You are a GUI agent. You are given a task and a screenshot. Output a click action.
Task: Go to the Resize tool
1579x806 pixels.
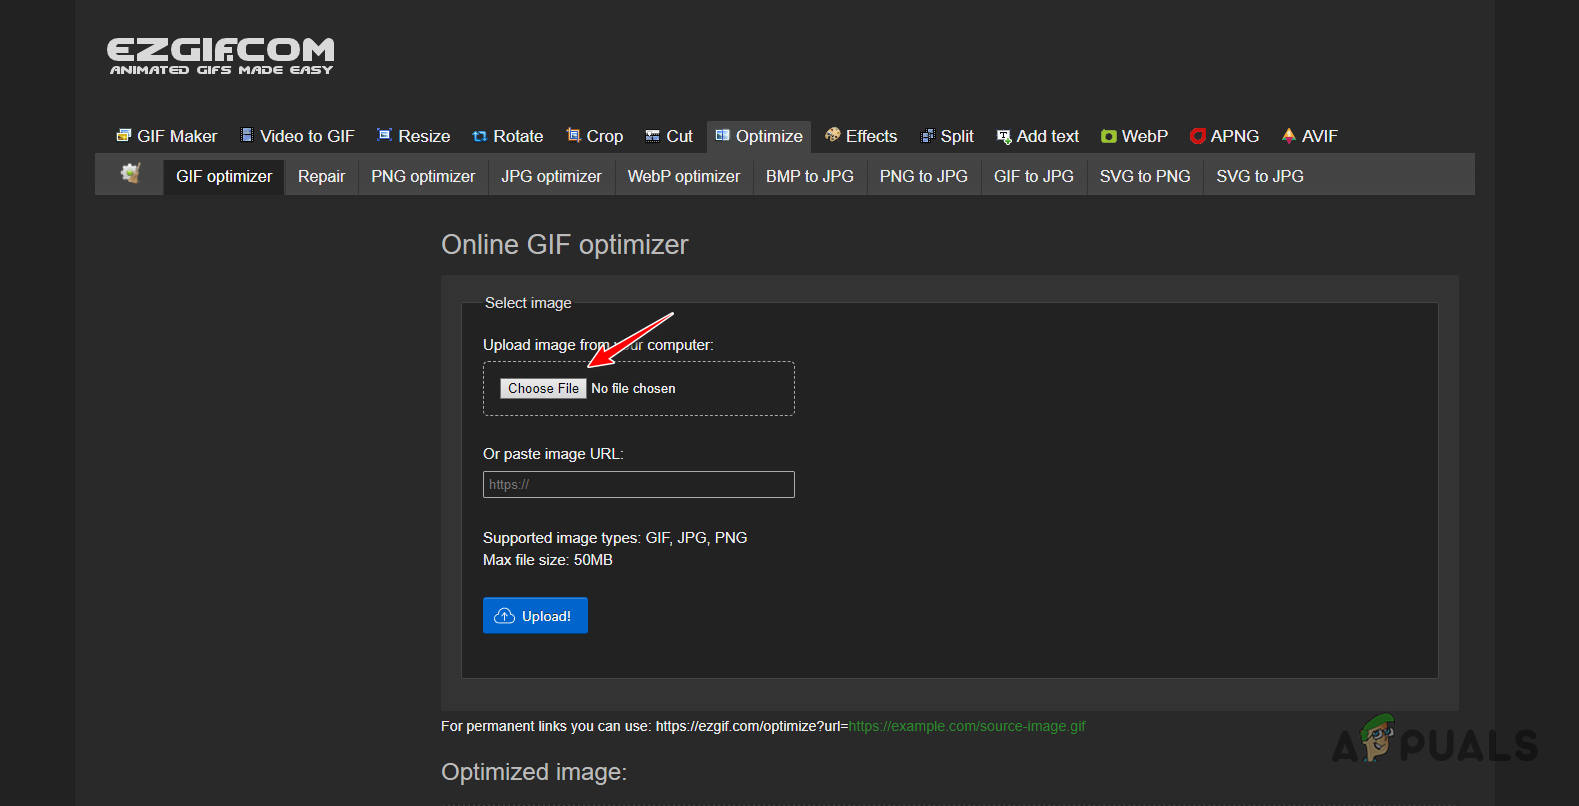click(x=413, y=136)
